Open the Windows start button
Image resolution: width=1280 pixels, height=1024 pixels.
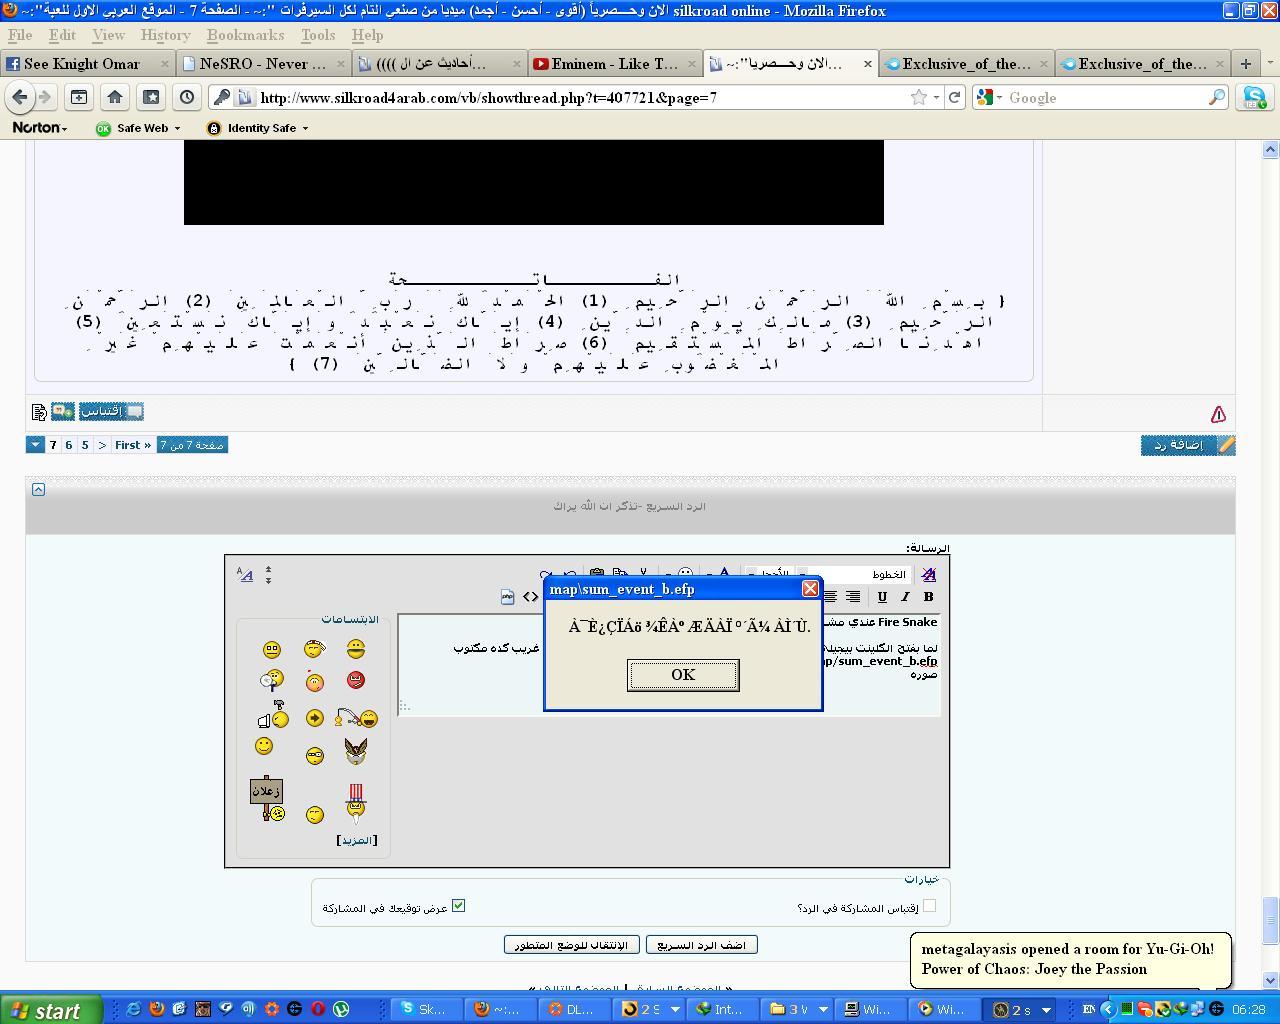(51, 1010)
